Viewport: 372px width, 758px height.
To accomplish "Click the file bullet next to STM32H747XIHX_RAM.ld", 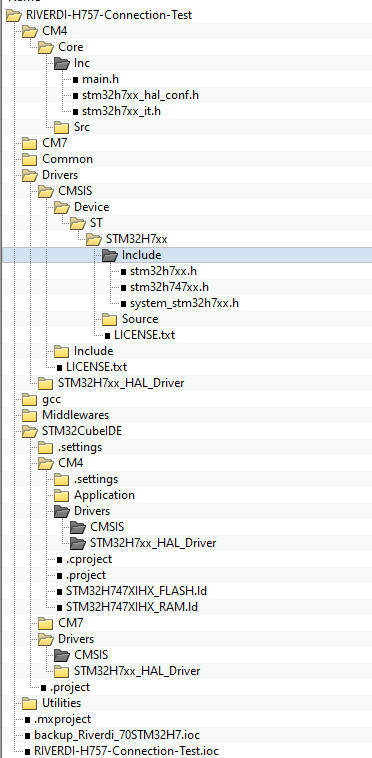I will pos(59,607).
